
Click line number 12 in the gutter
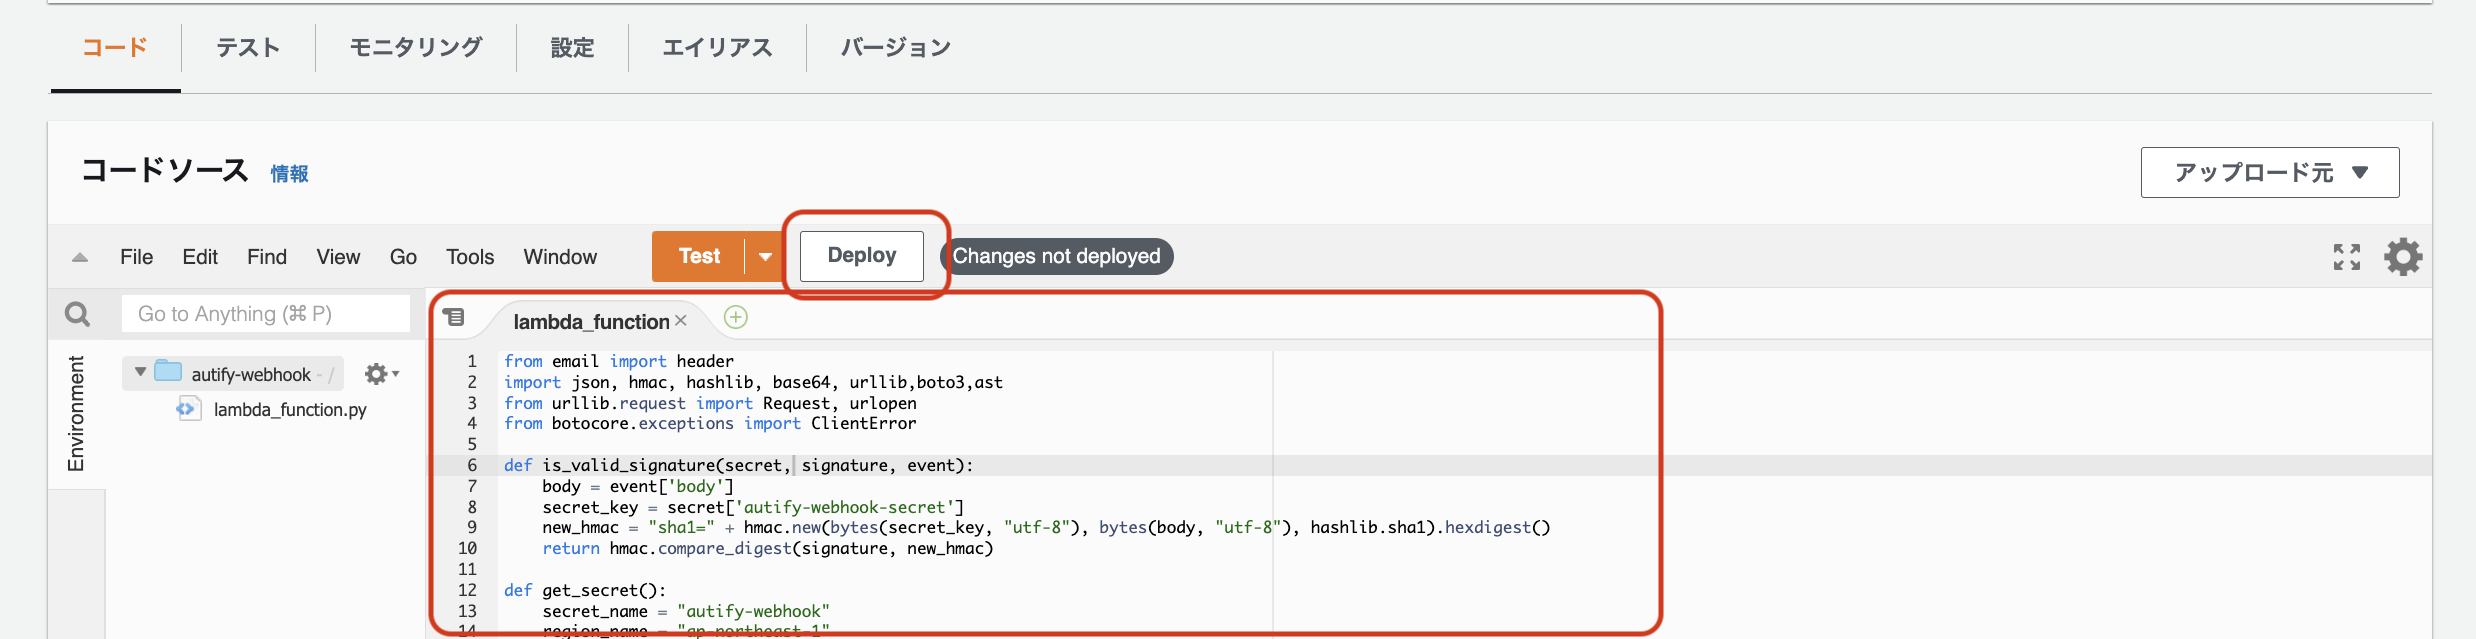[467, 590]
